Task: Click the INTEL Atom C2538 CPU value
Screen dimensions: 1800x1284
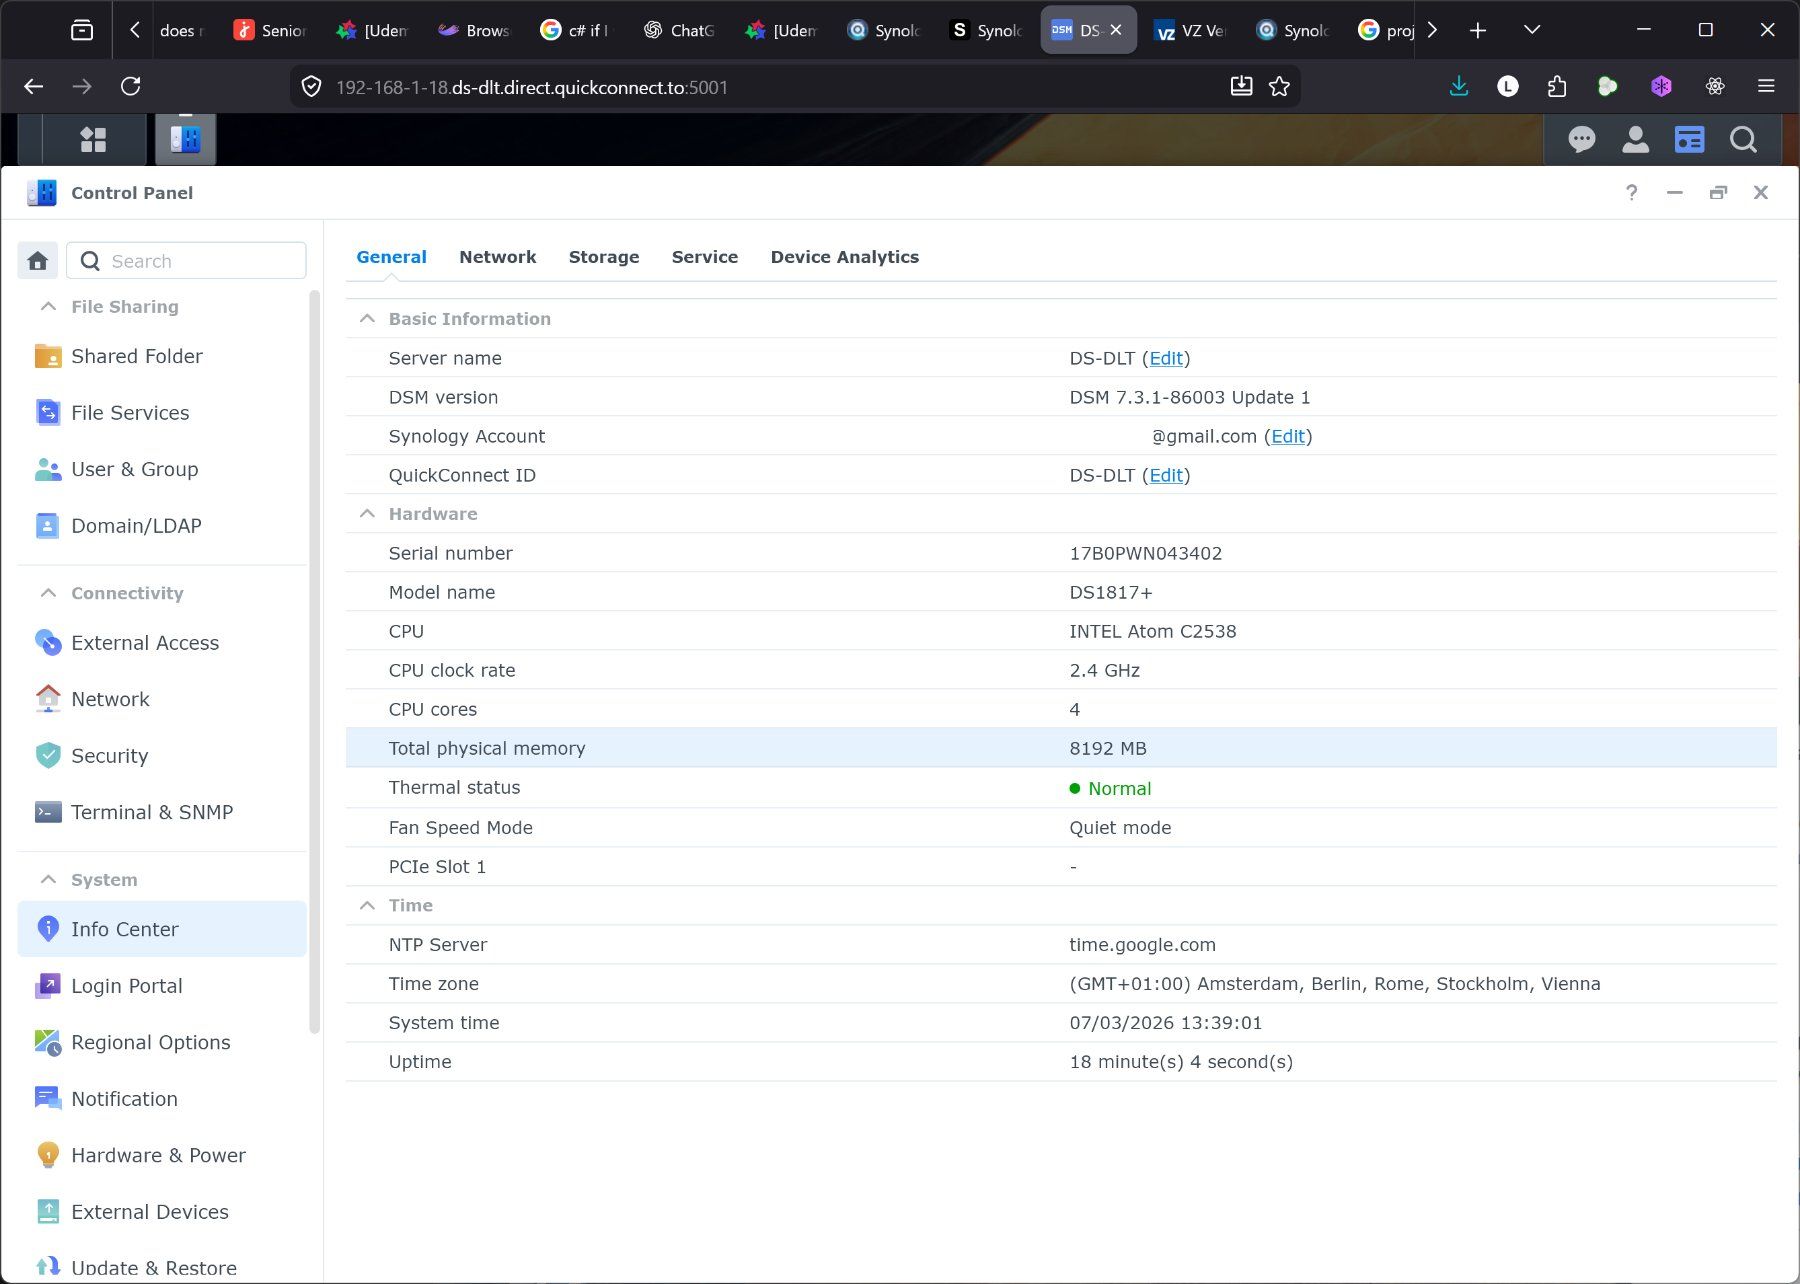Action: [x=1152, y=631]
